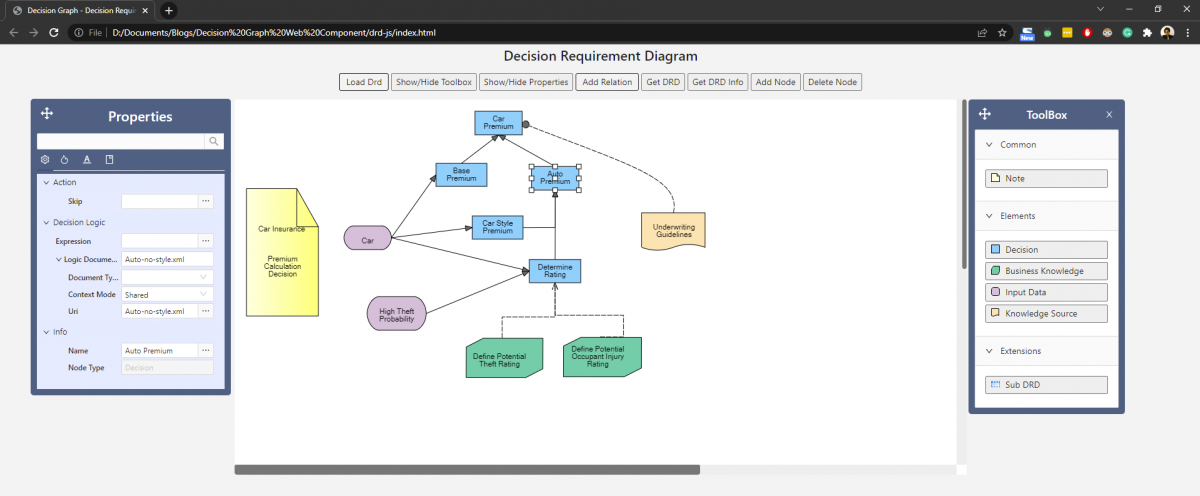Go back in browser history

pyautogui.click(x=13, y=32)
